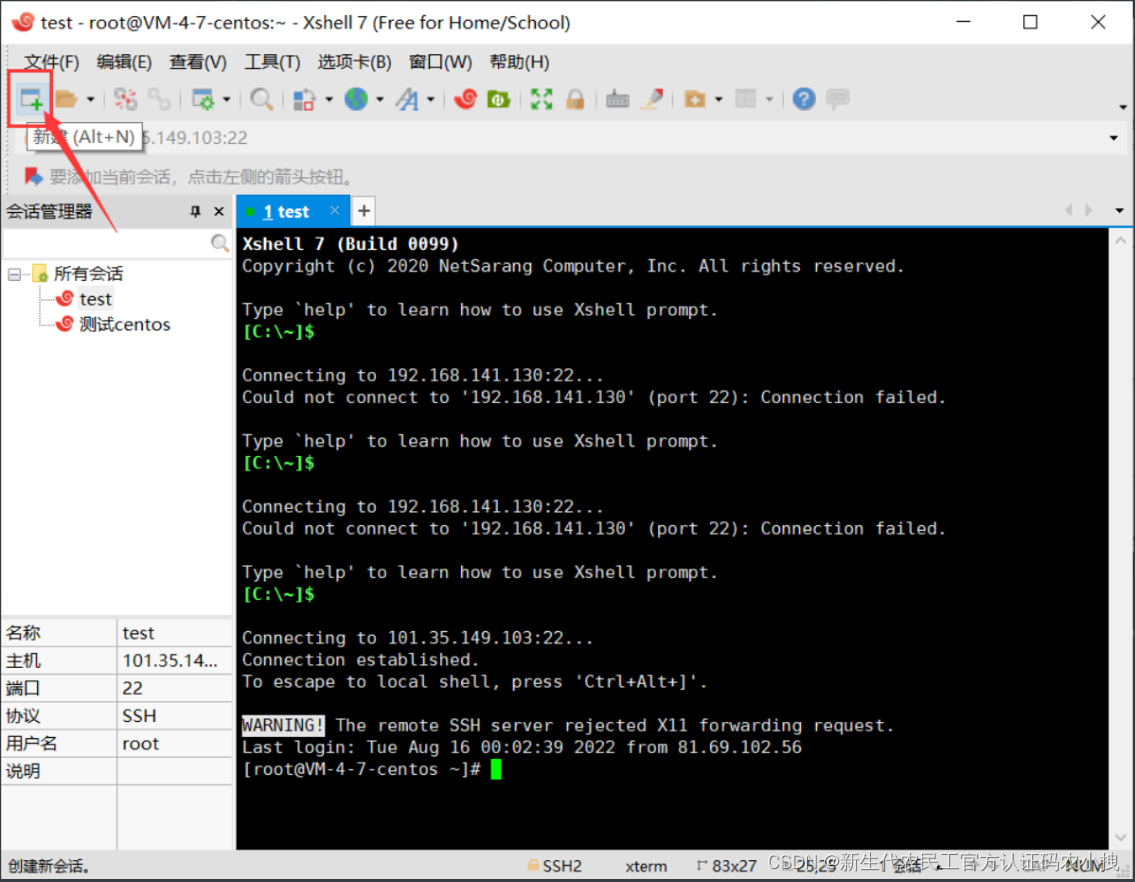Open help via blue question mark icon
Viewport: 1135px width, 882px height.
(804, 99)
